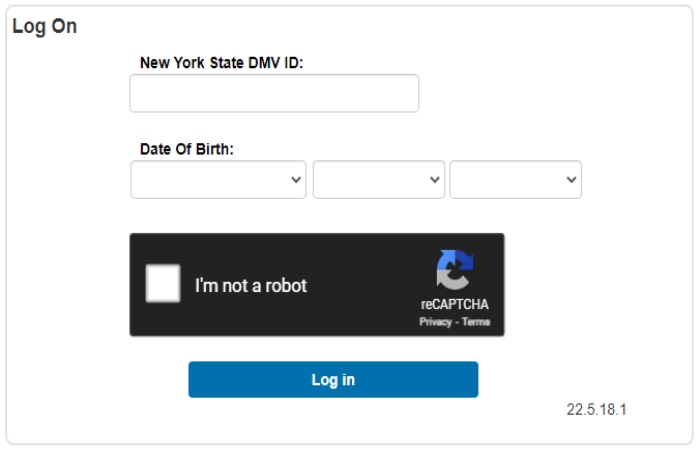Click the hyphen between Privacy and Terms
Screen dimensions: 700x450
[x=457, y=322]
